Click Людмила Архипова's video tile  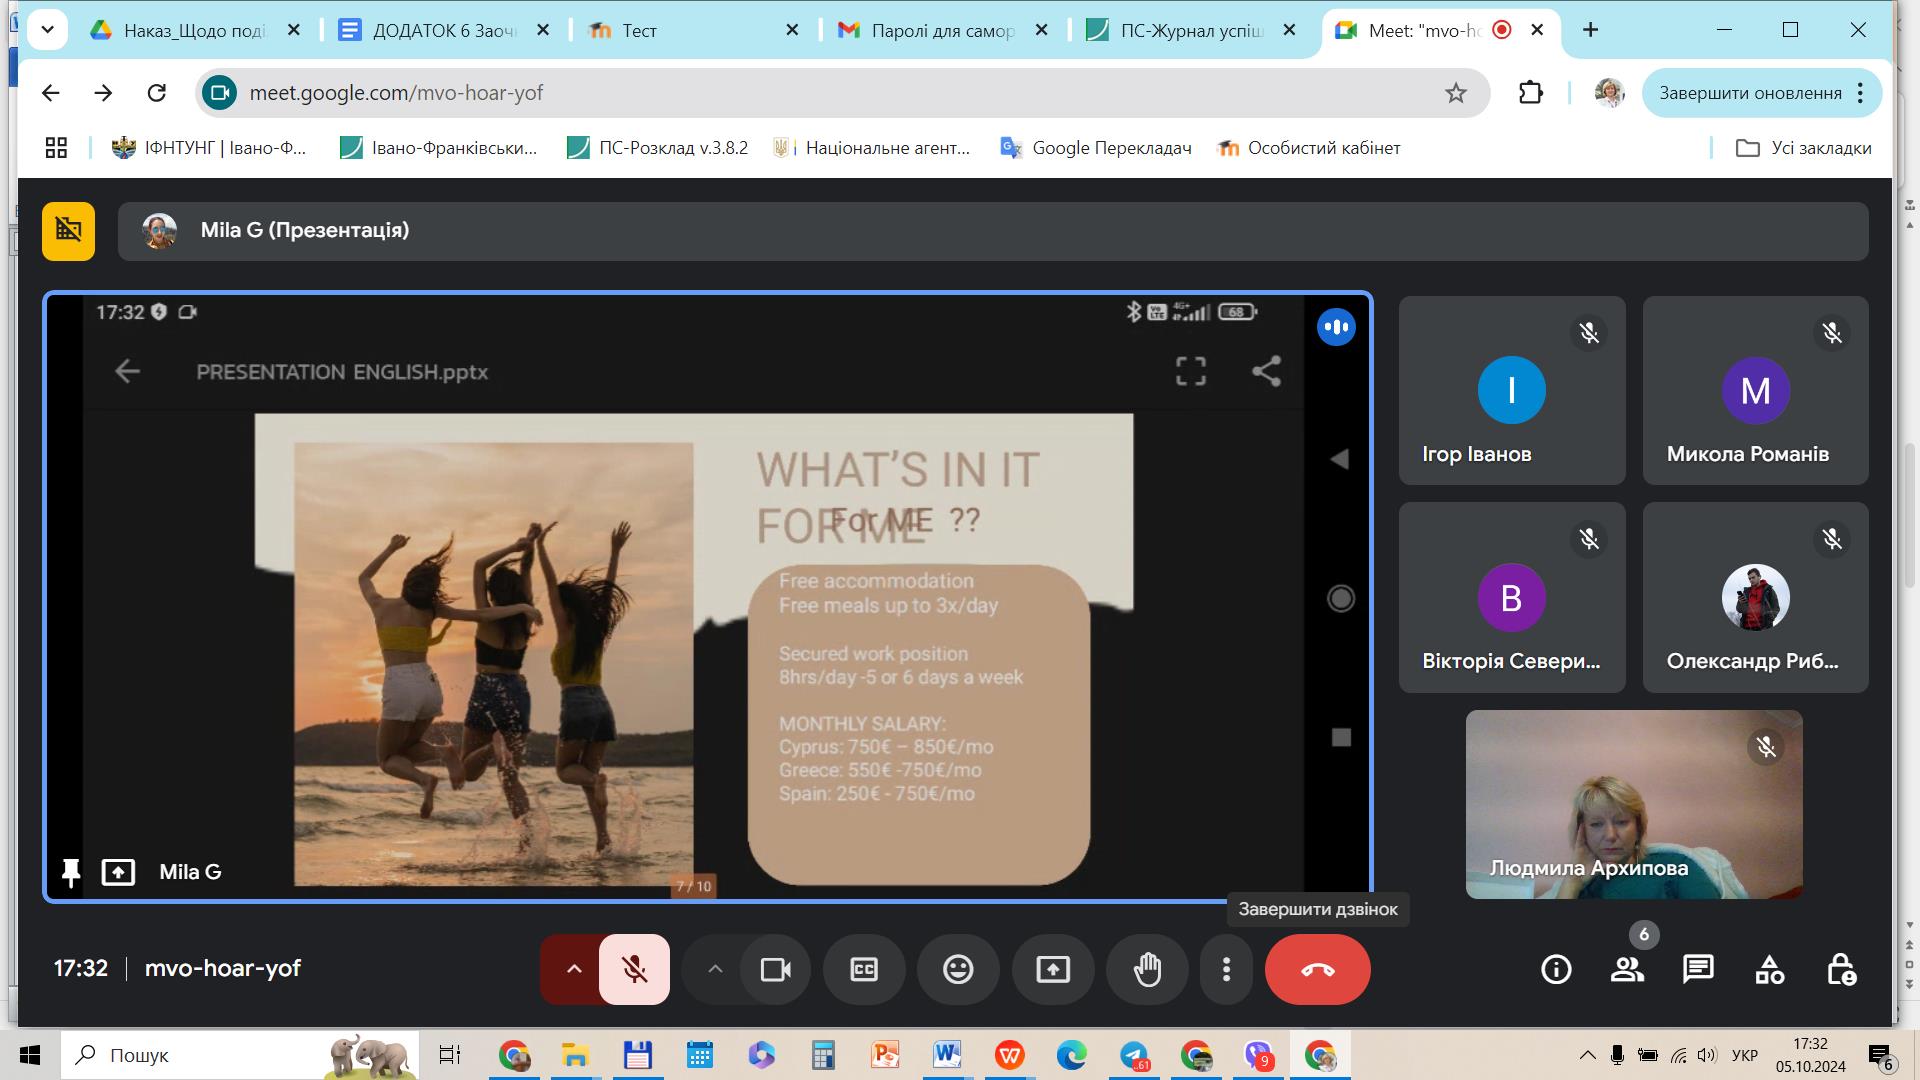(1633, 804)
